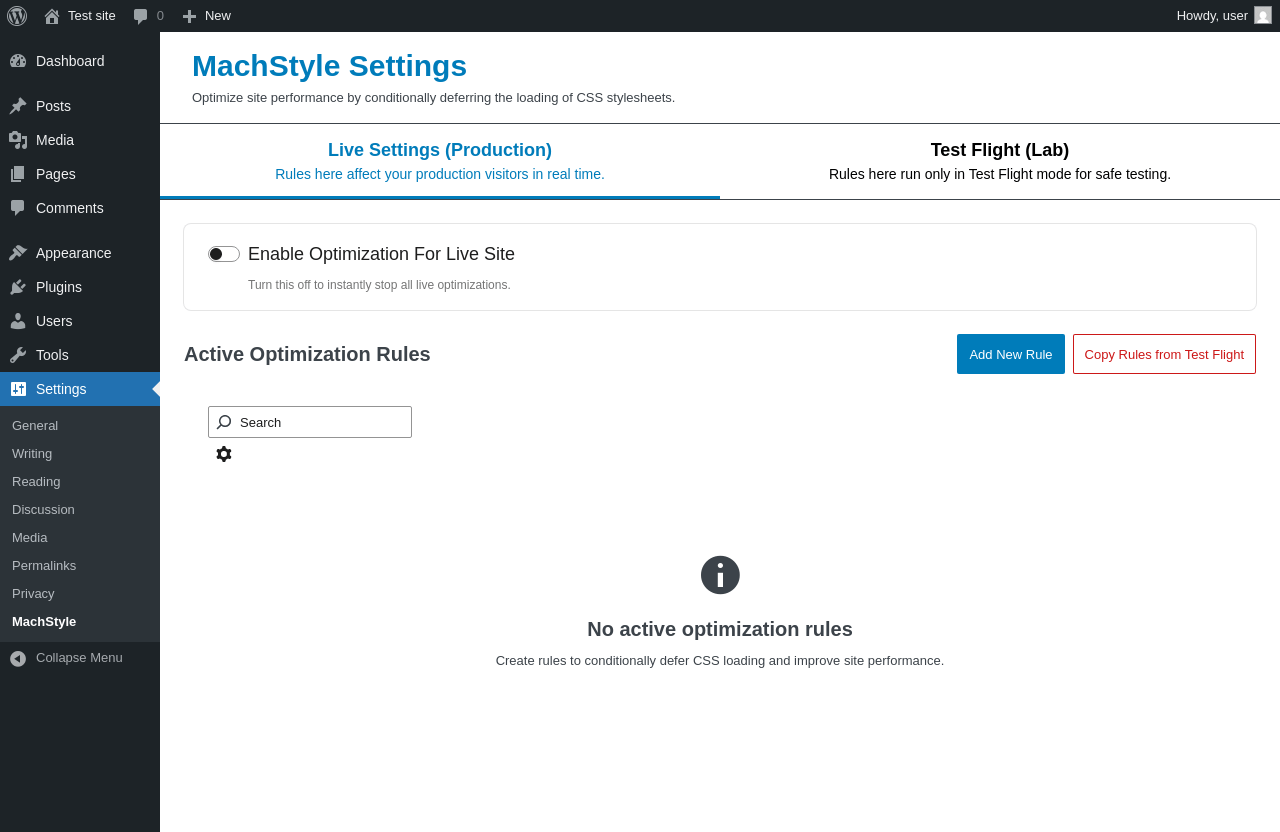Click the Appearance paintbrush icon

(18, 253)
